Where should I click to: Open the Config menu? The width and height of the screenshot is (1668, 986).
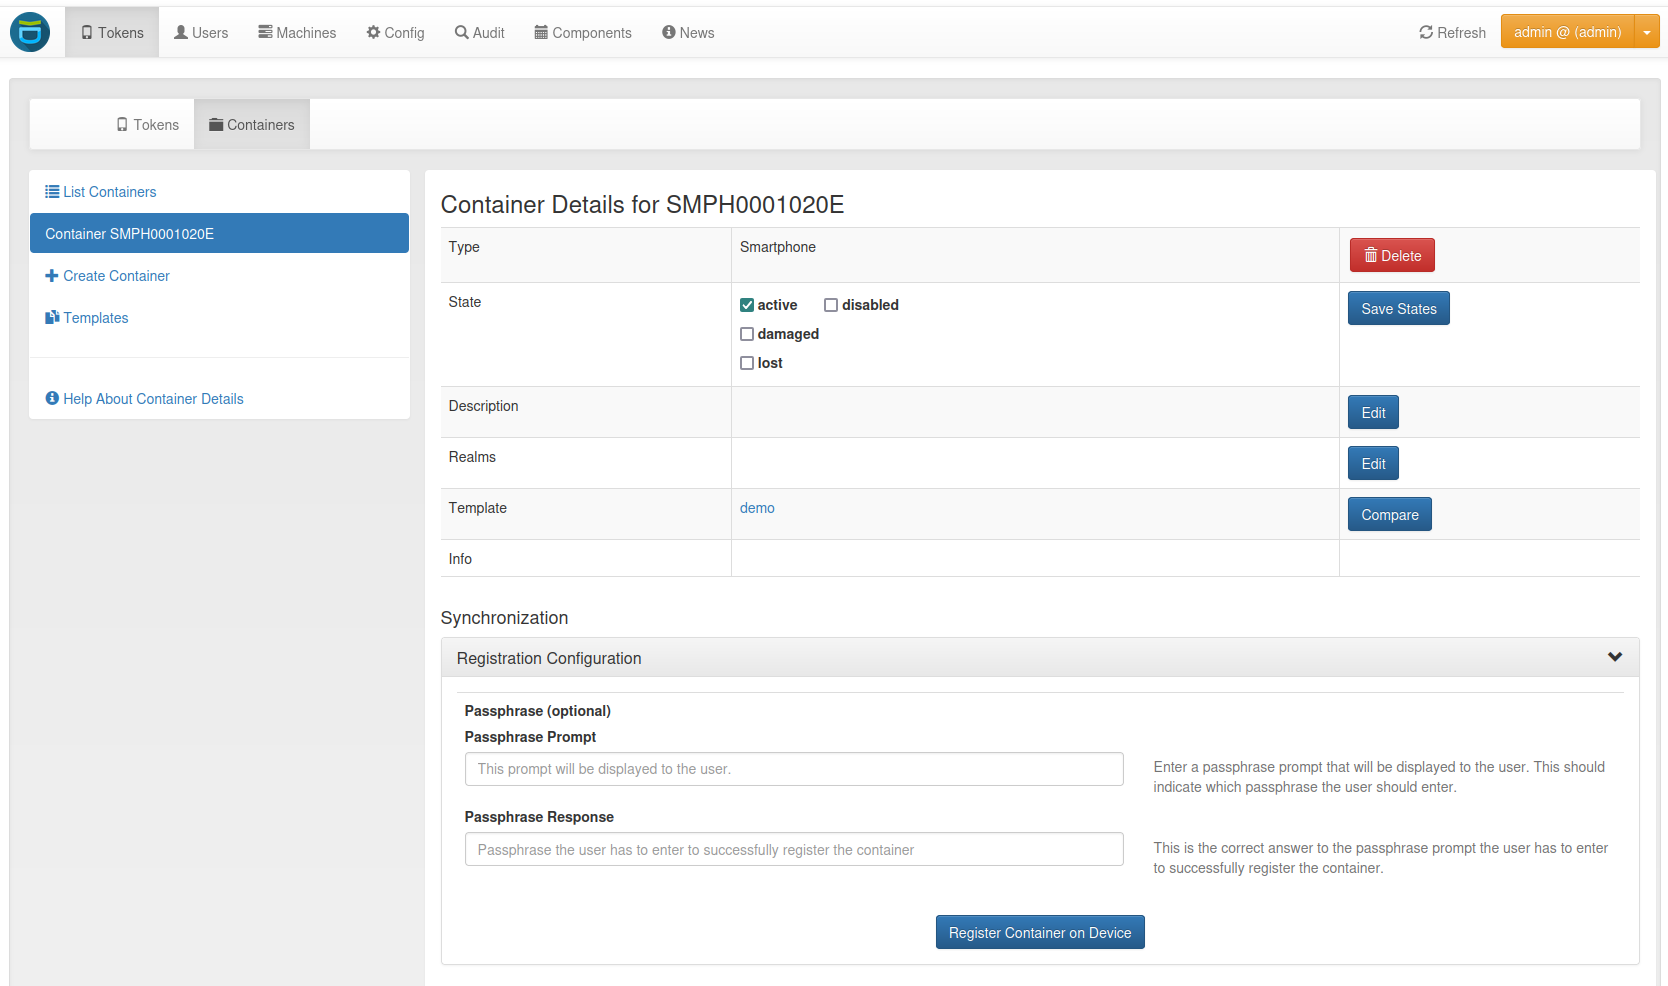395,32
